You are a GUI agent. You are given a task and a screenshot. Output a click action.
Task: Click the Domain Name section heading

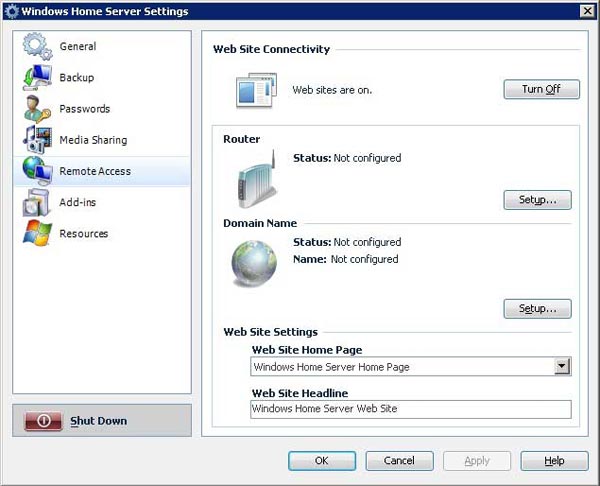click(x=260, y=223)
